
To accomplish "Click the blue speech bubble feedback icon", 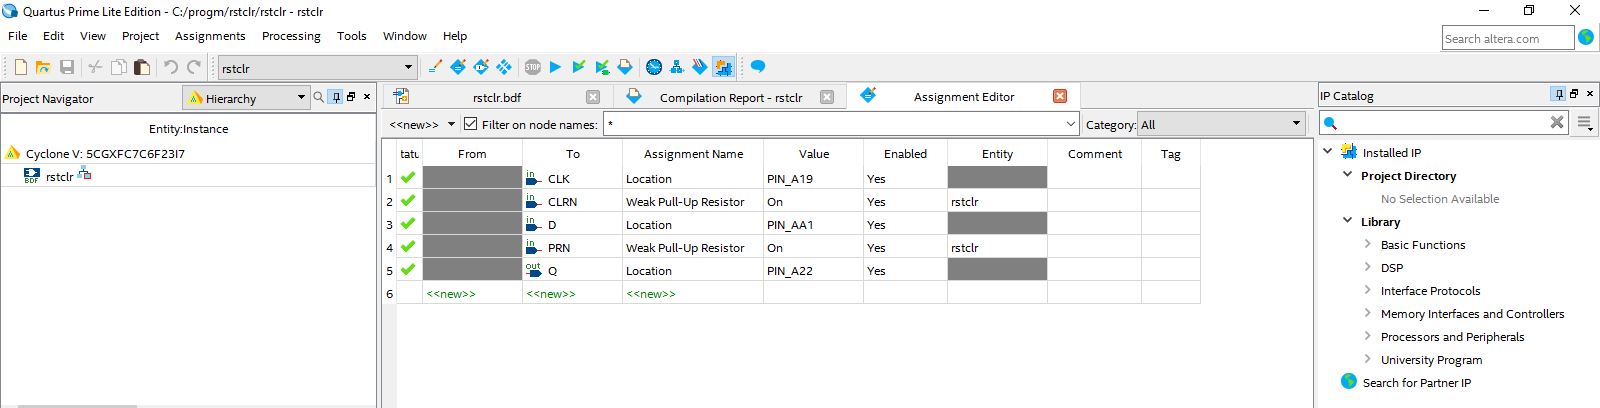I will click(758, 67).
